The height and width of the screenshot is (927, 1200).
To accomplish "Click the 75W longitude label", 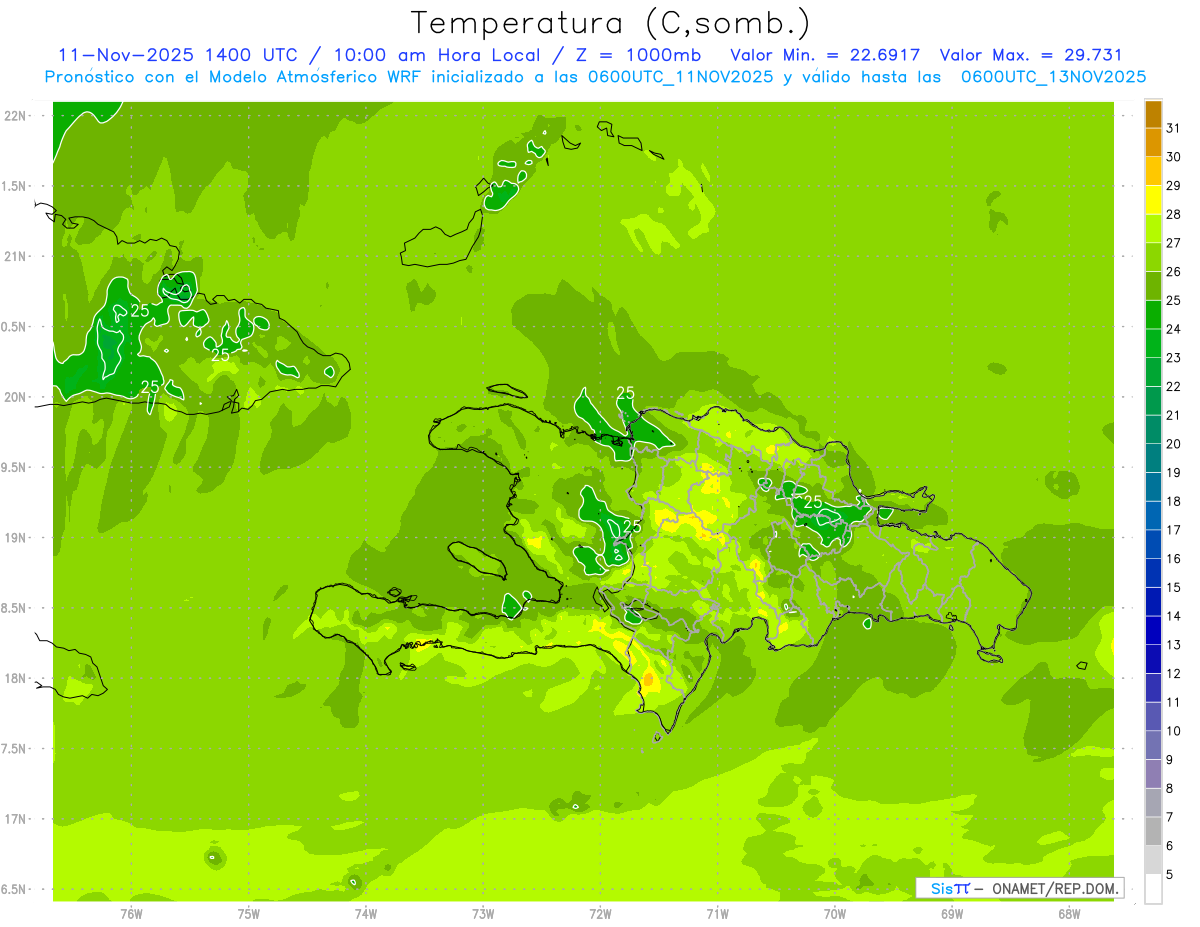I will (249, 913).
